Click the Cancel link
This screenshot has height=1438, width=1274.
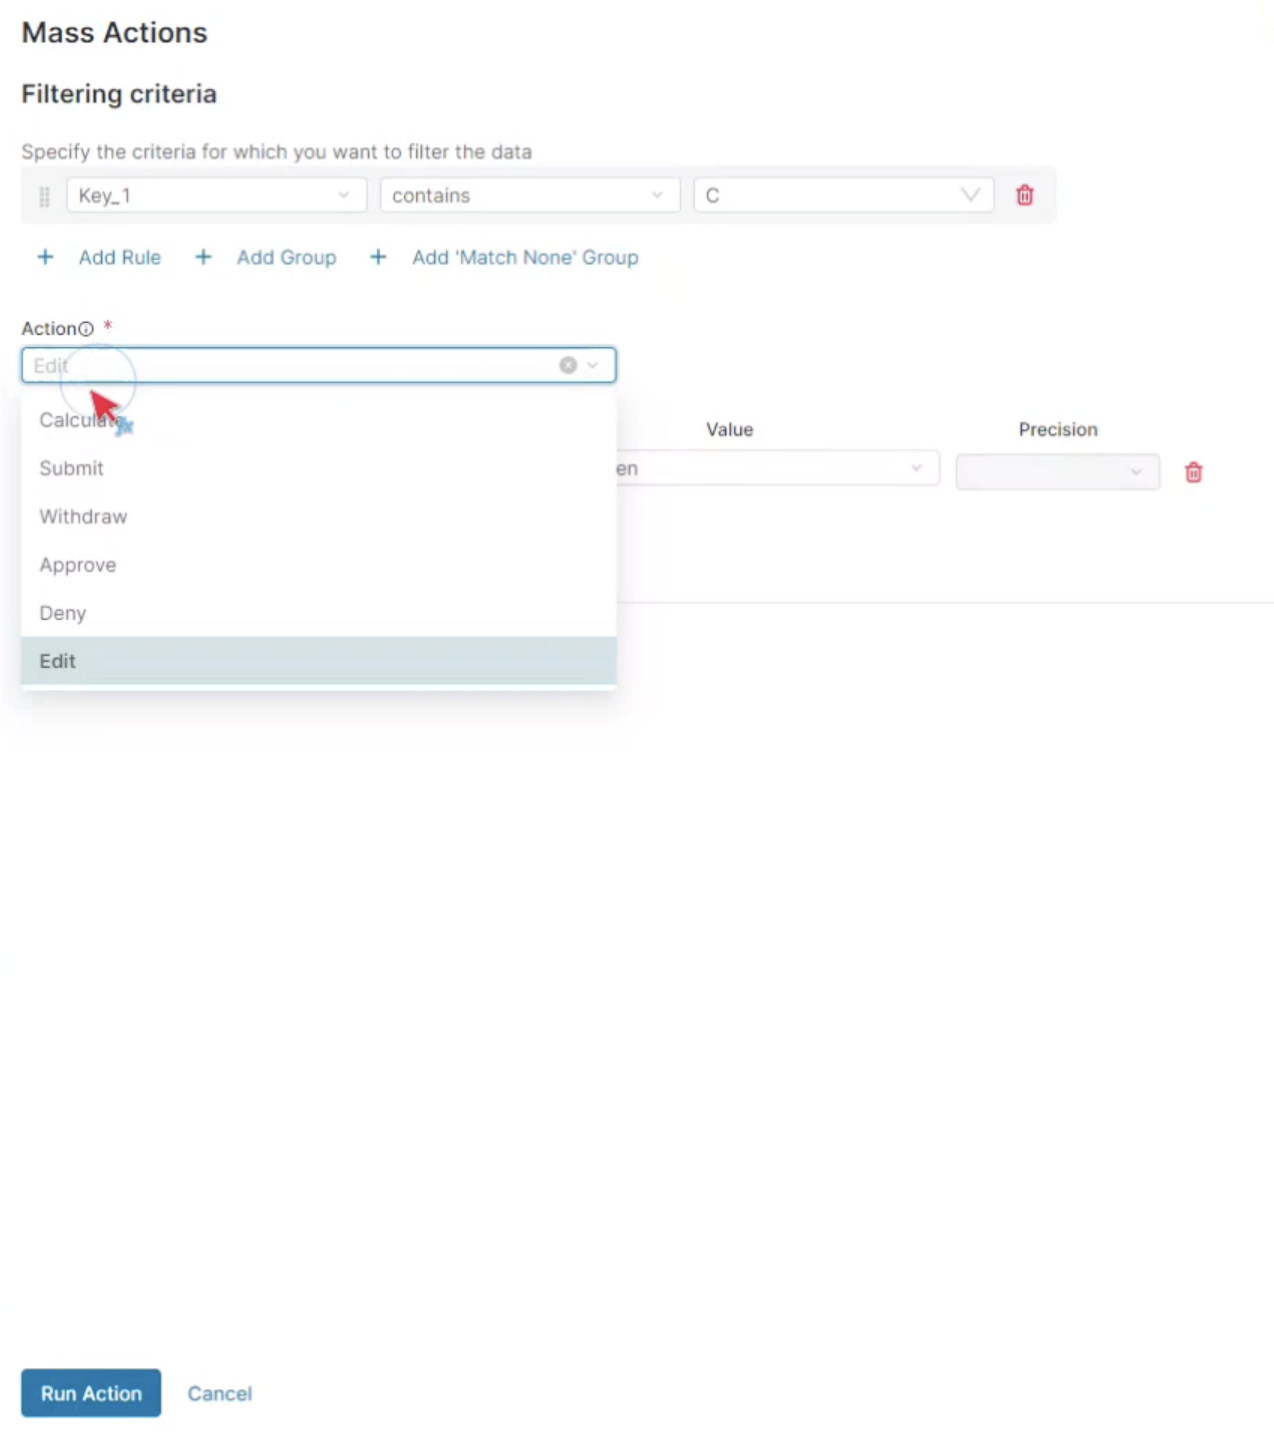tap(220, 1393)
